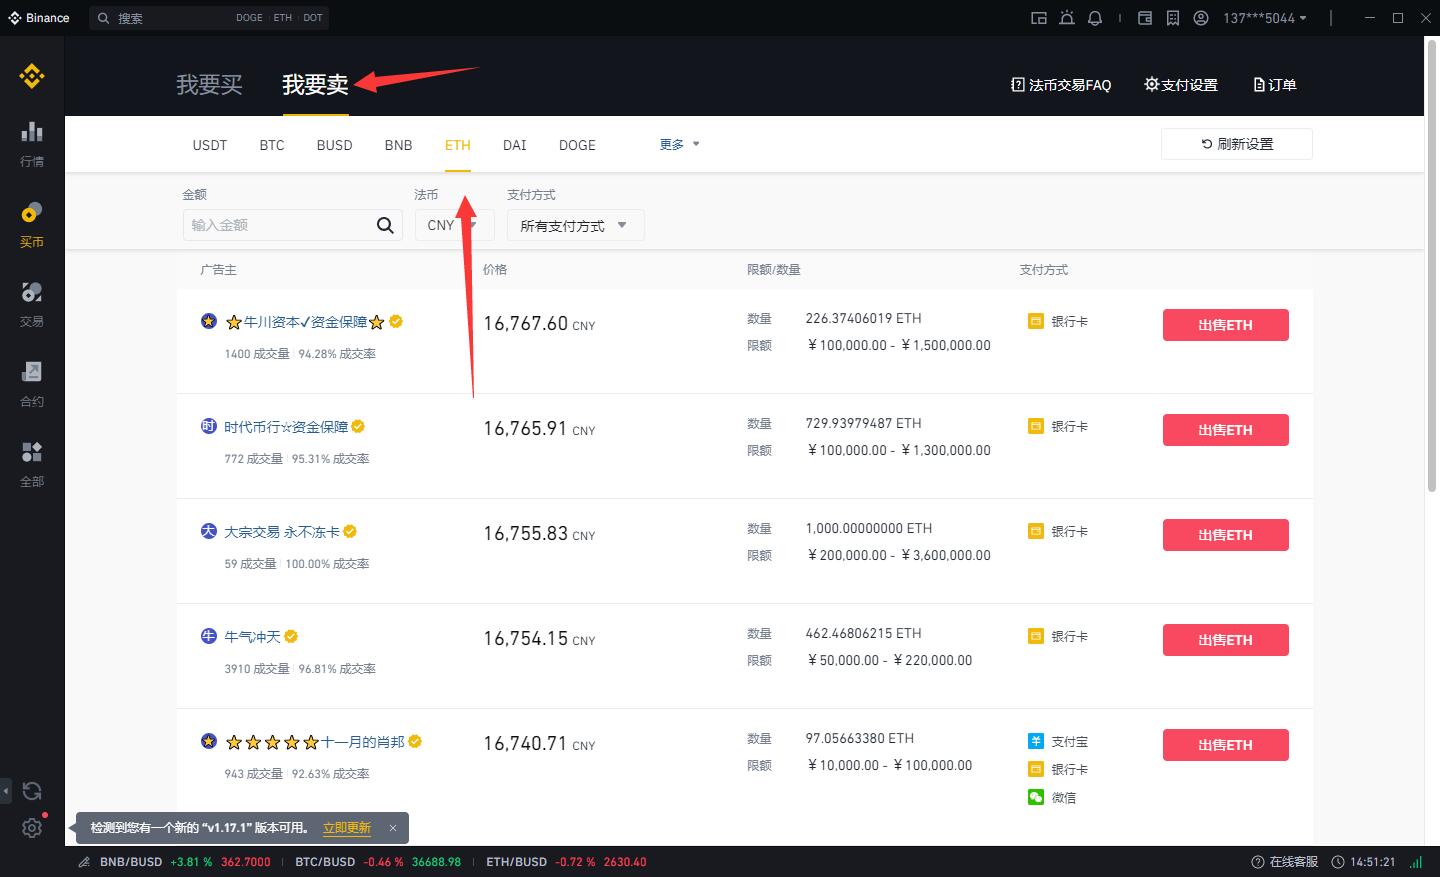Open advertiser 时代币行☆资金保障 profile

(x=286, y=427)
